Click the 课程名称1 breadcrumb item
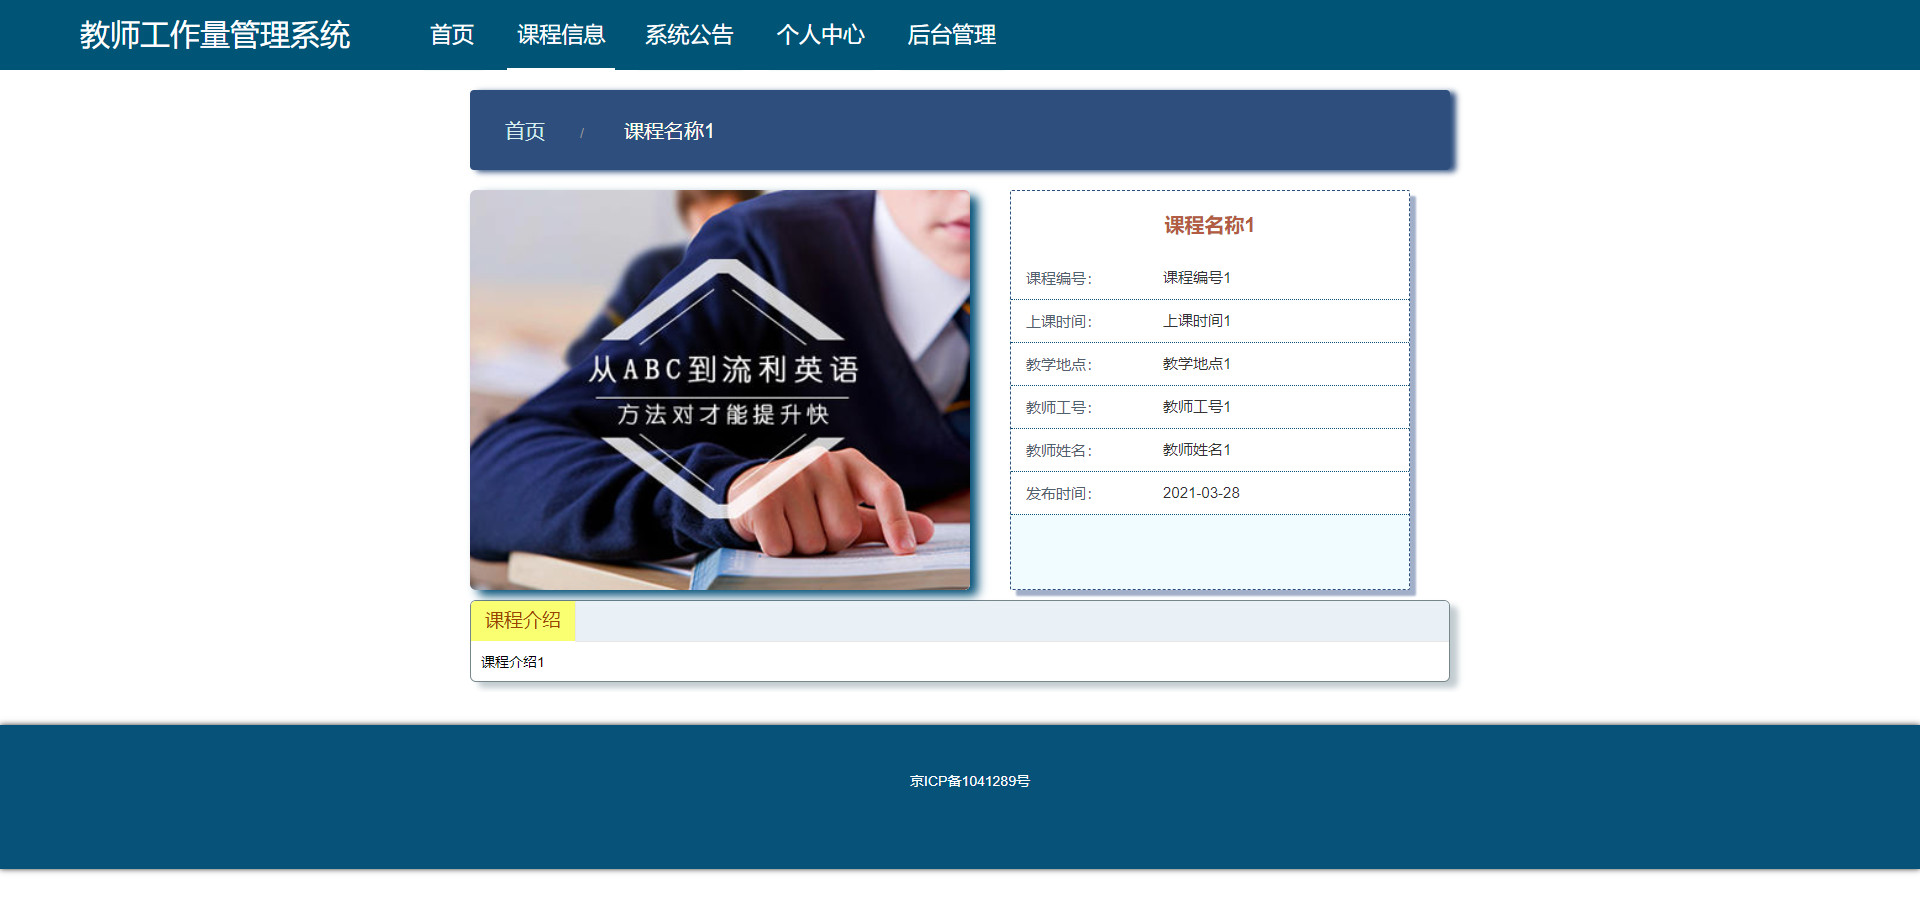1920x911 pixels. click(669, 131)
